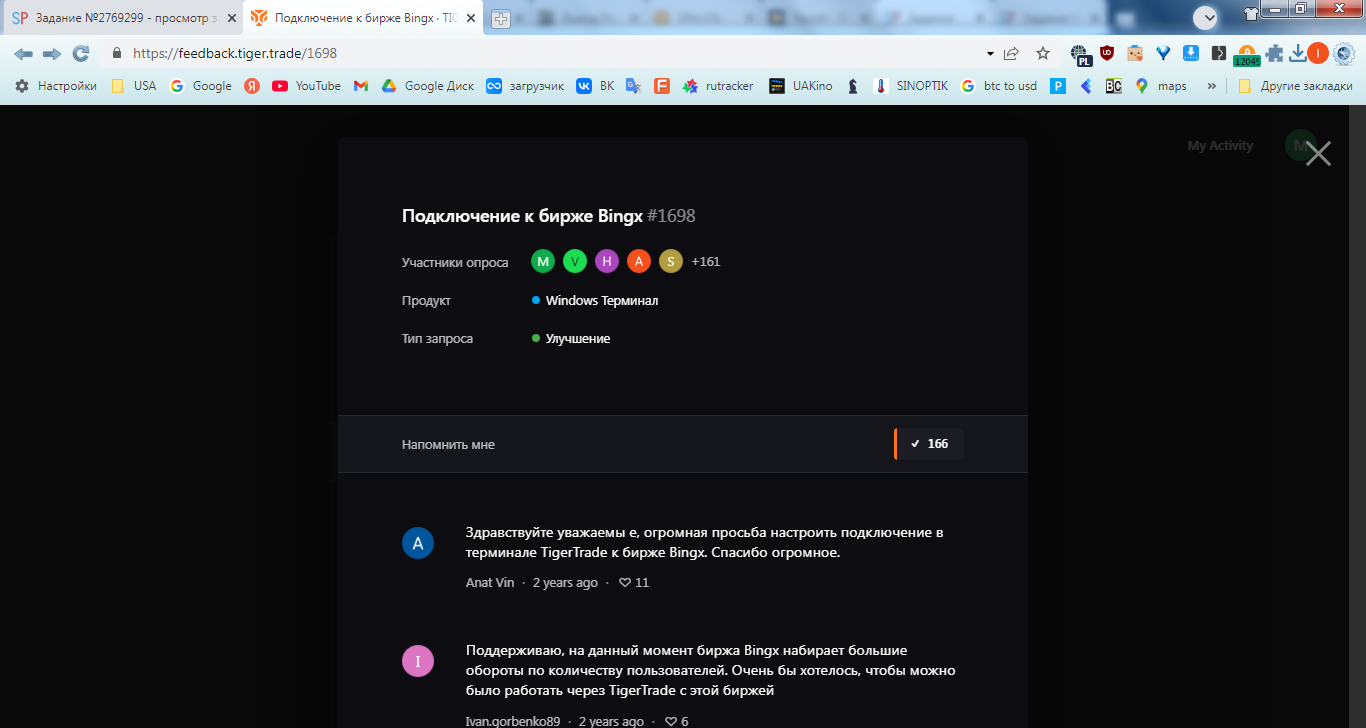Open the blue download arrow extension
This screenshot has width=1366, height=728.
1191,53
